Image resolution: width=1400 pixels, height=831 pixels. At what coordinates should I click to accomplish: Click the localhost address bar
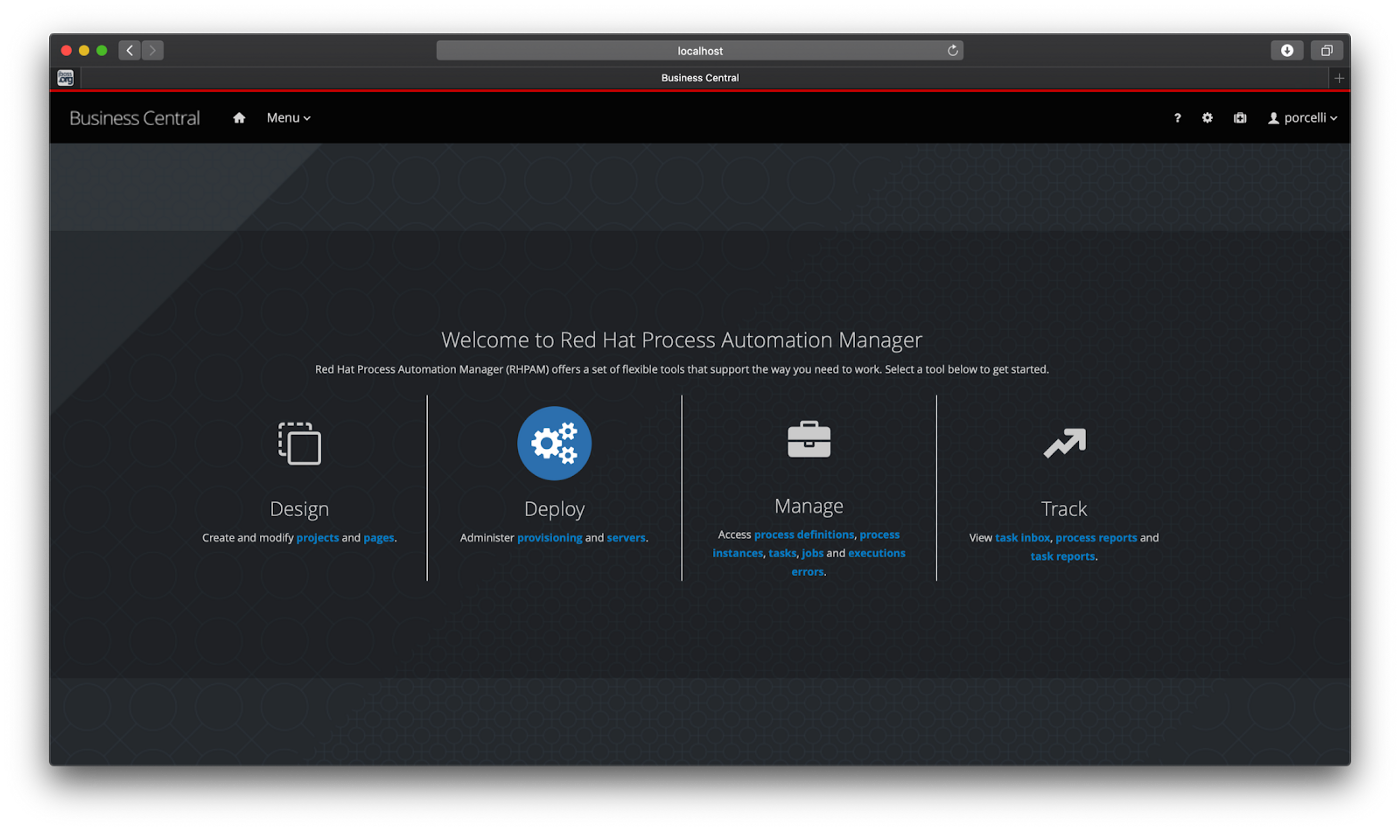click(x=700, y=50)
